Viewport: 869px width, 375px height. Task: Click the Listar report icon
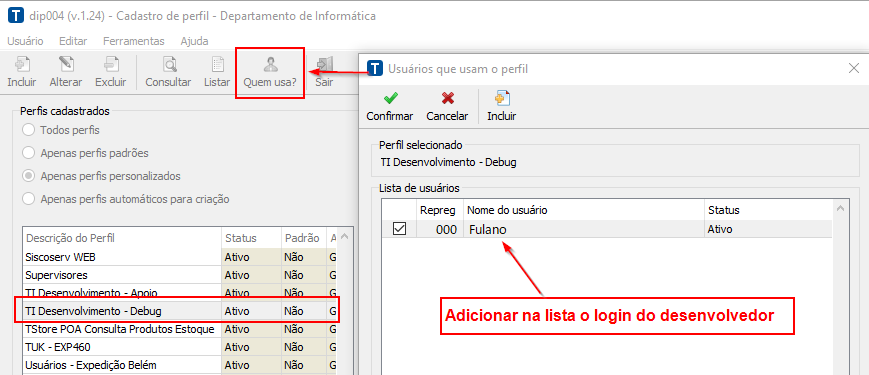pos(217,64)
